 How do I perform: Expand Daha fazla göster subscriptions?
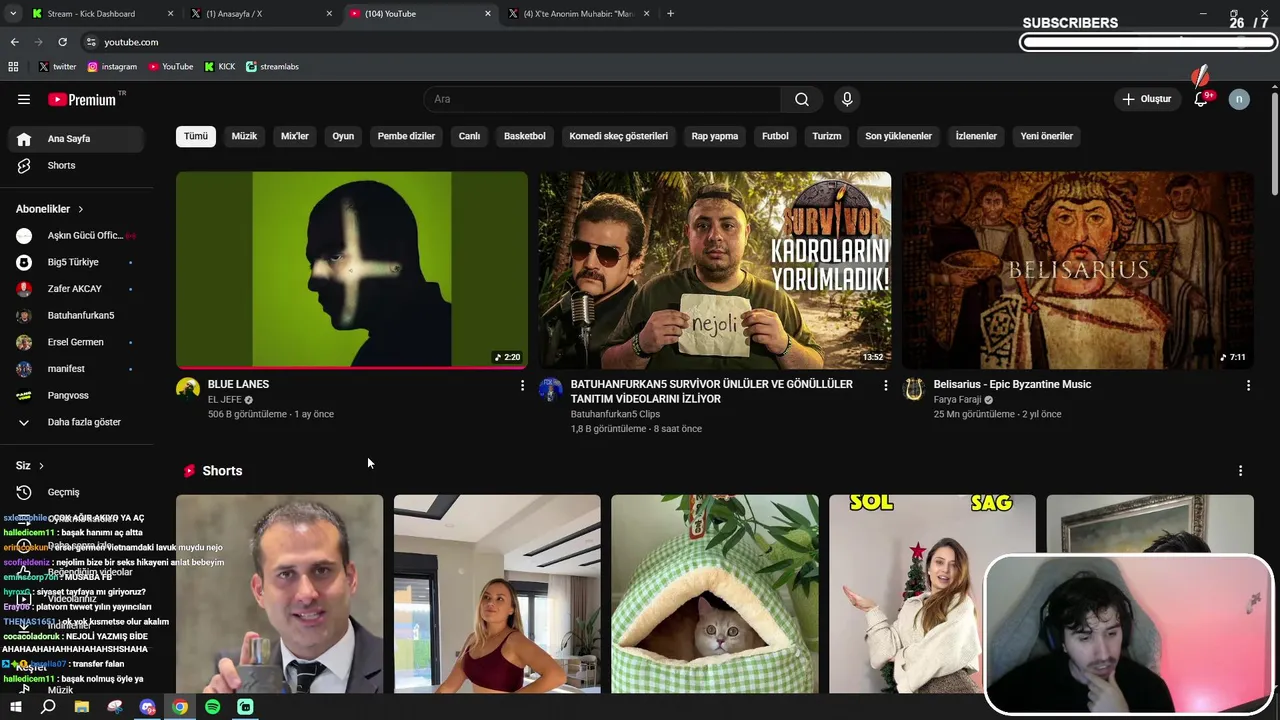(x=76, y=422)
